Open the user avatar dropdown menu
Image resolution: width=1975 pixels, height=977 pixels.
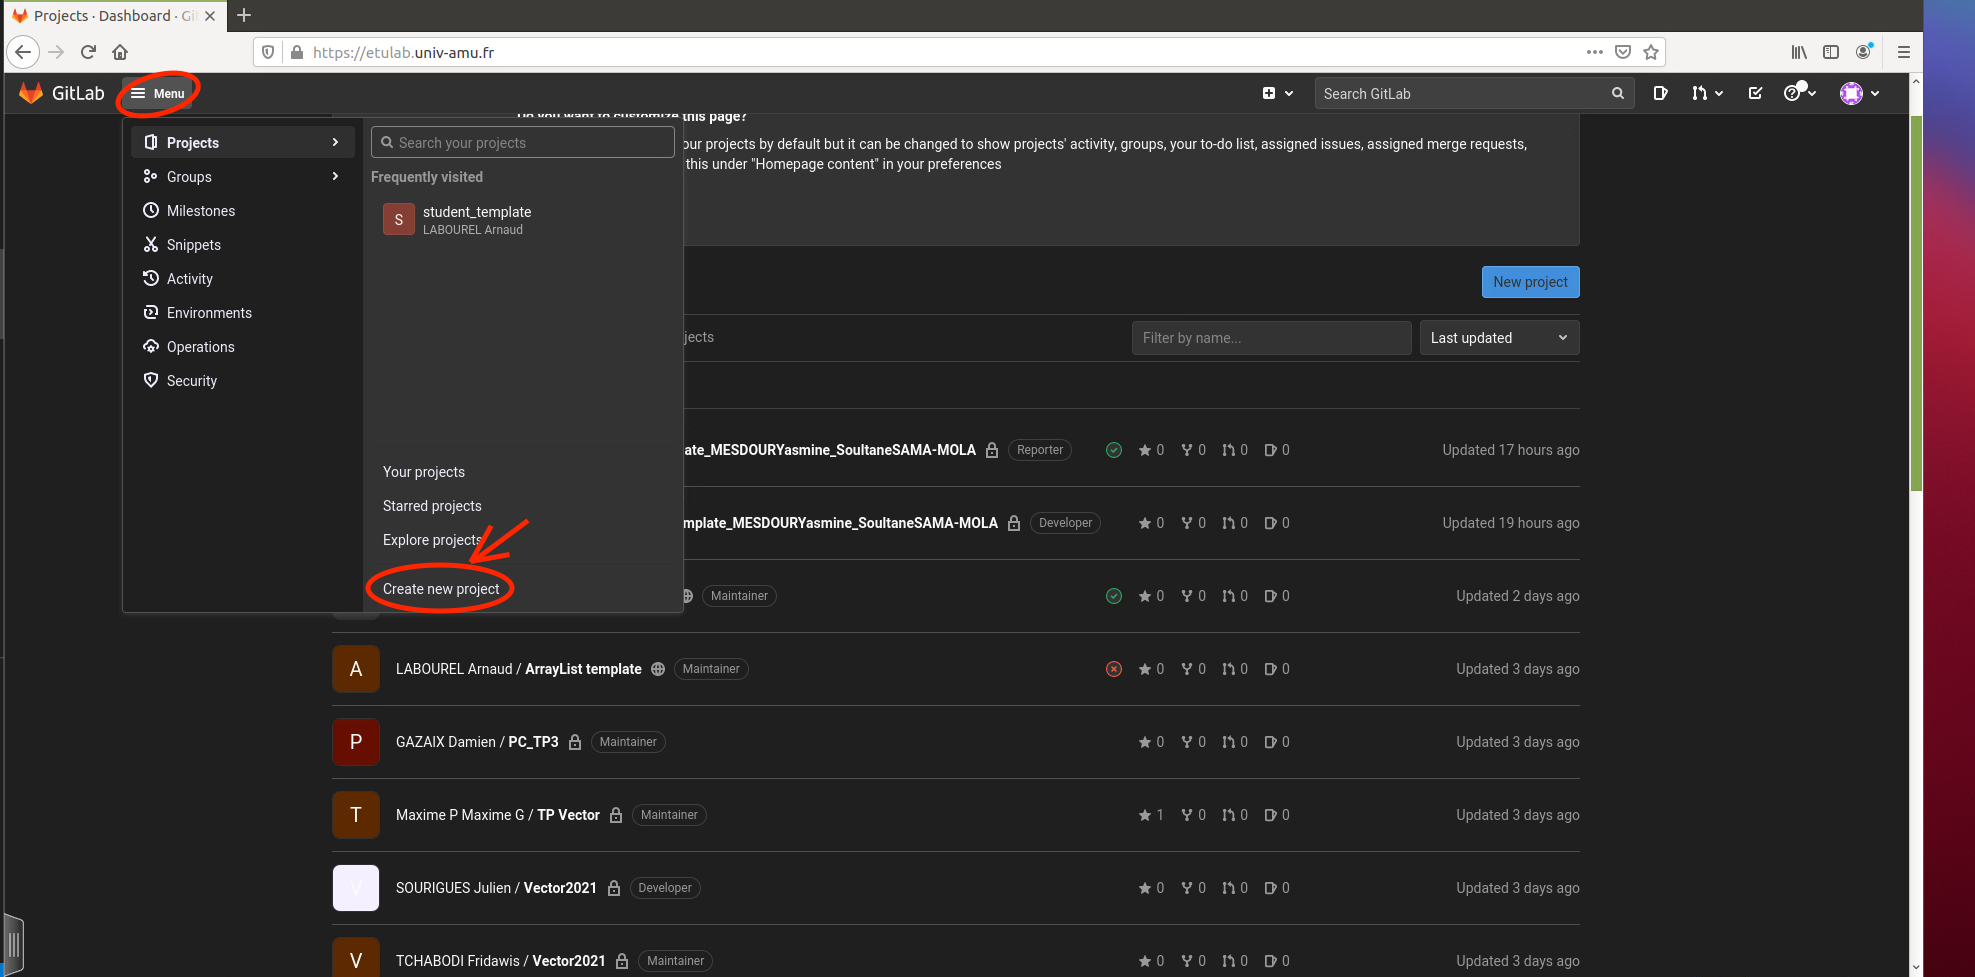pyautogui.click(x=1859, y=93)
